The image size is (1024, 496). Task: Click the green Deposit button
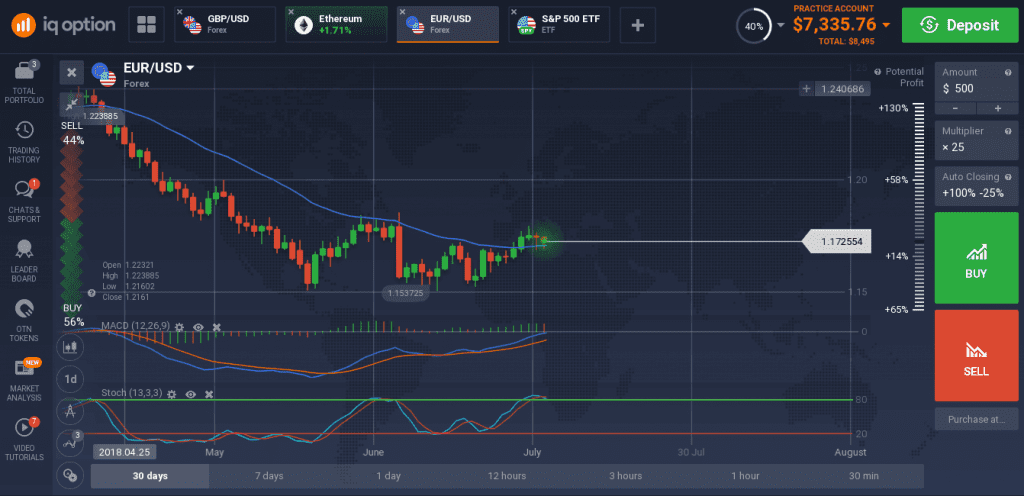point(959,25)
